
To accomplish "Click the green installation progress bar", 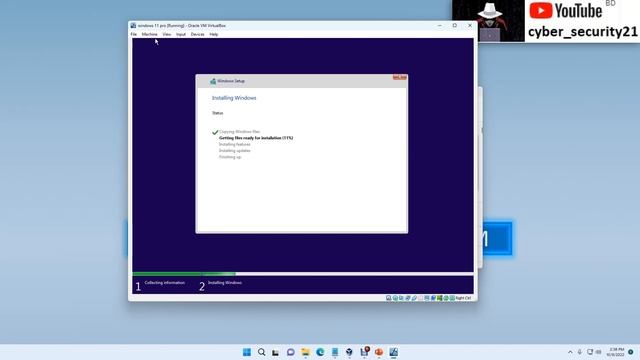I will point(184,274).
